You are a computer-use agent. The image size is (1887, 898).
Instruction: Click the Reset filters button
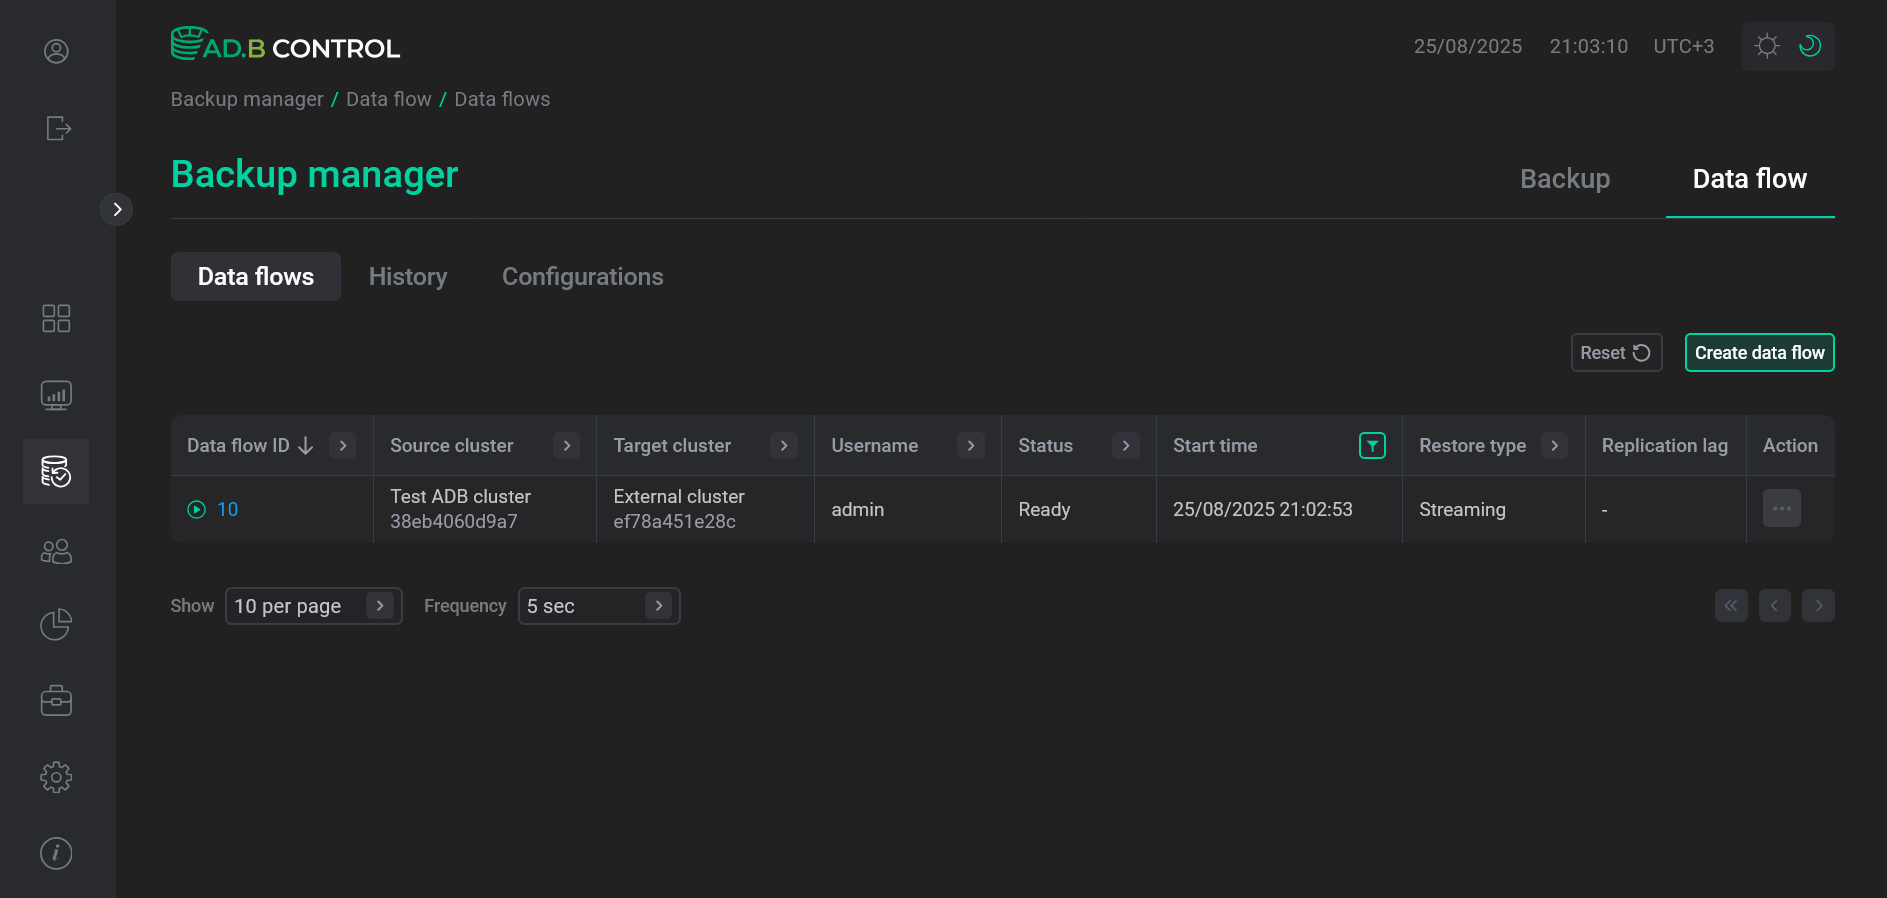coord(1616,352)
